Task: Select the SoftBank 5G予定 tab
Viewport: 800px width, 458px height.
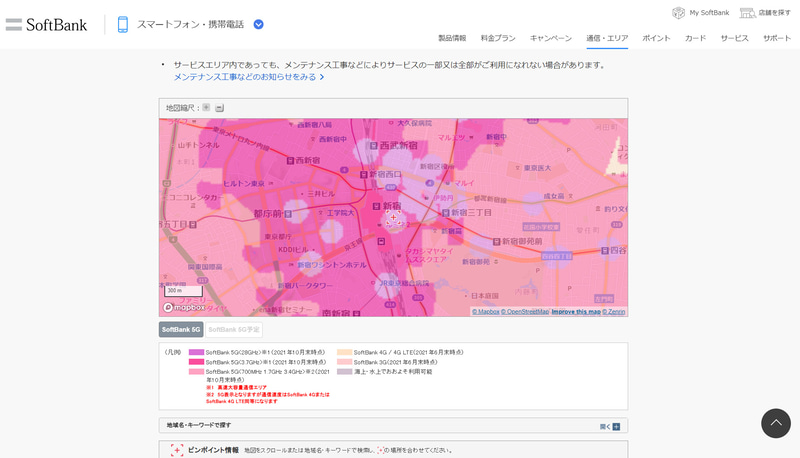Action: (x=234, y=329)
